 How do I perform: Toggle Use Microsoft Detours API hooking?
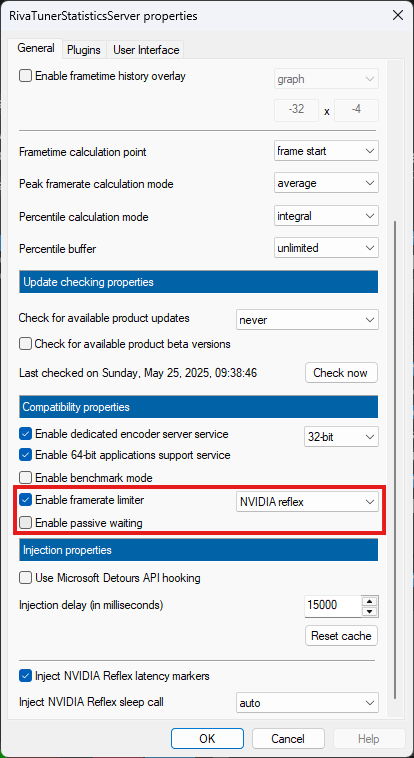click(25, 578)
